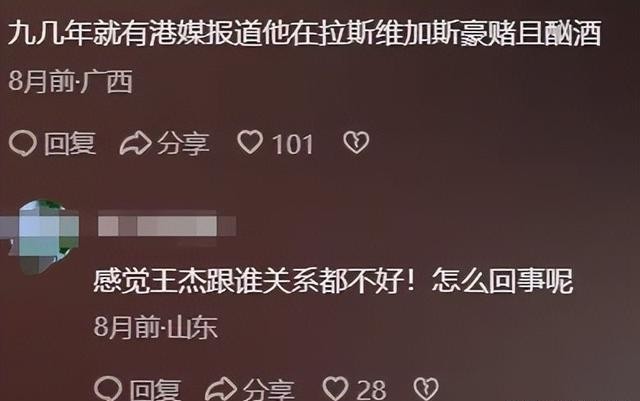
Task: Click the 101 like count number
Action: pos(293,144)
